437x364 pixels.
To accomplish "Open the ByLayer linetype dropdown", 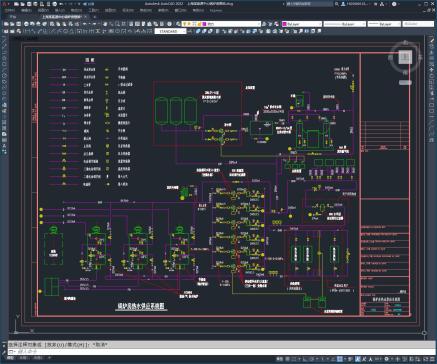I will pos(363,24).
